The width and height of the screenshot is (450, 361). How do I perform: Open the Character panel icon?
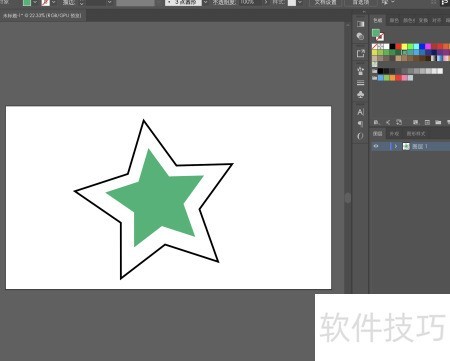point(360,112)
